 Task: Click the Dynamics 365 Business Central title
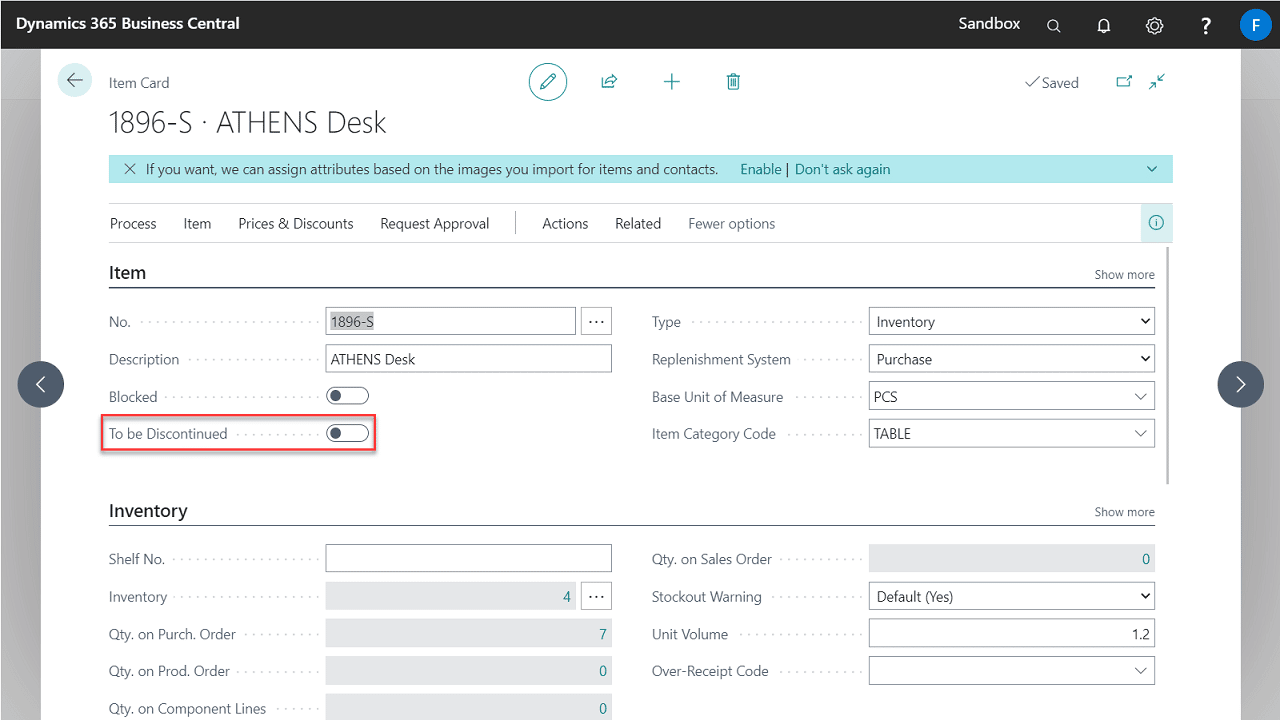pyautogui.click(x=128, y=23)
